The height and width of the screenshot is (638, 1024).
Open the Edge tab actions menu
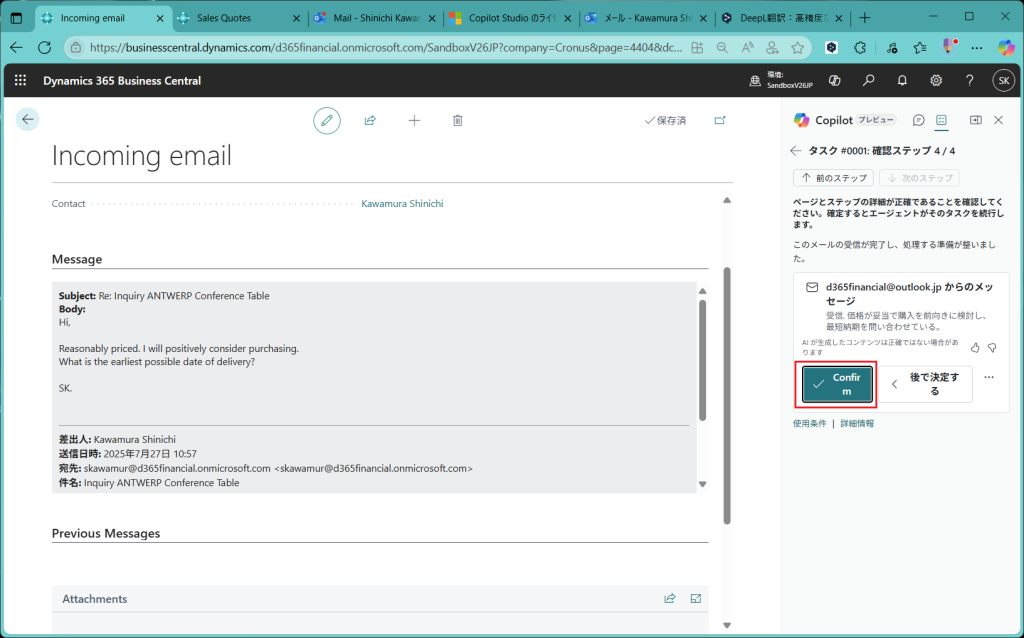16,18
